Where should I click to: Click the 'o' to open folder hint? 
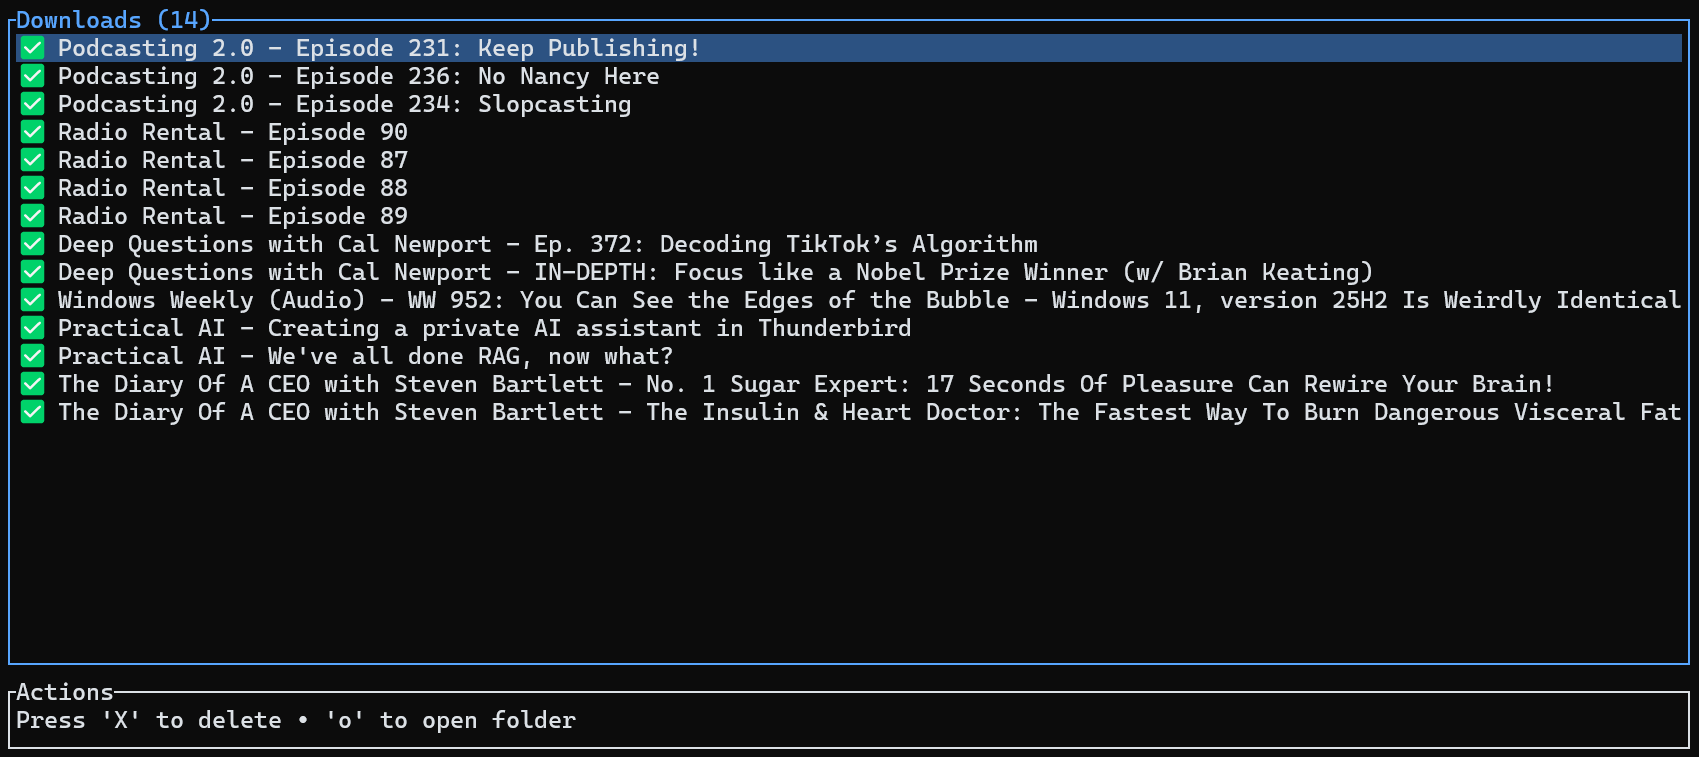point(450,720)
